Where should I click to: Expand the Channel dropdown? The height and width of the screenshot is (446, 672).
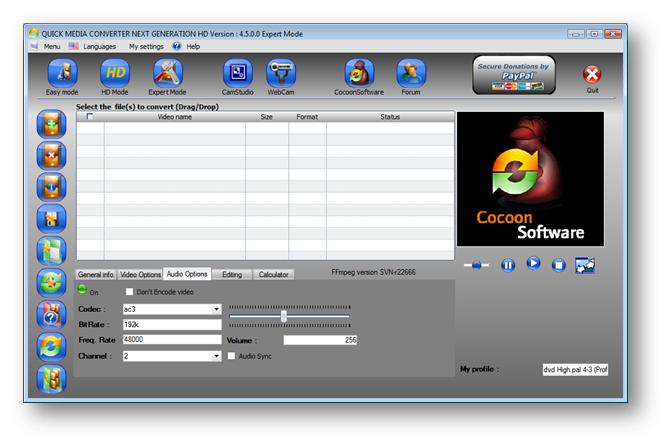pos(216,356)
